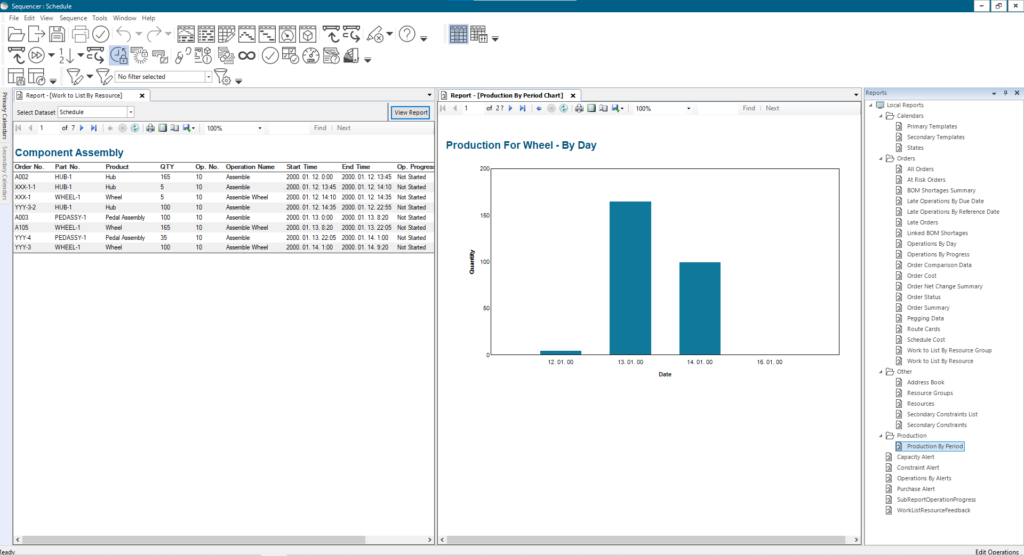Click the infinity symbol toolbar icon
1024x556 pixels.
tap(246, 55)
